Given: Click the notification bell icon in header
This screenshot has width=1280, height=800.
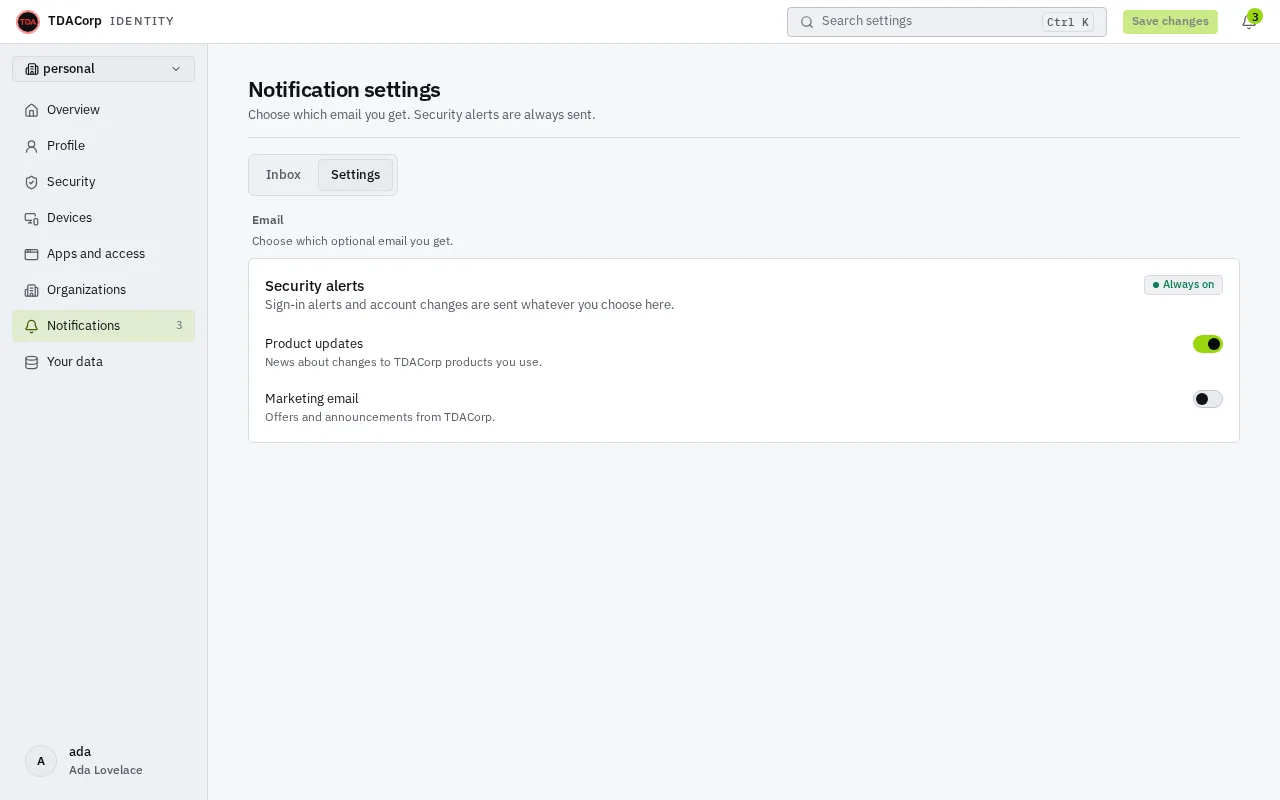Looking at the screenshot, I should 1249,22.
